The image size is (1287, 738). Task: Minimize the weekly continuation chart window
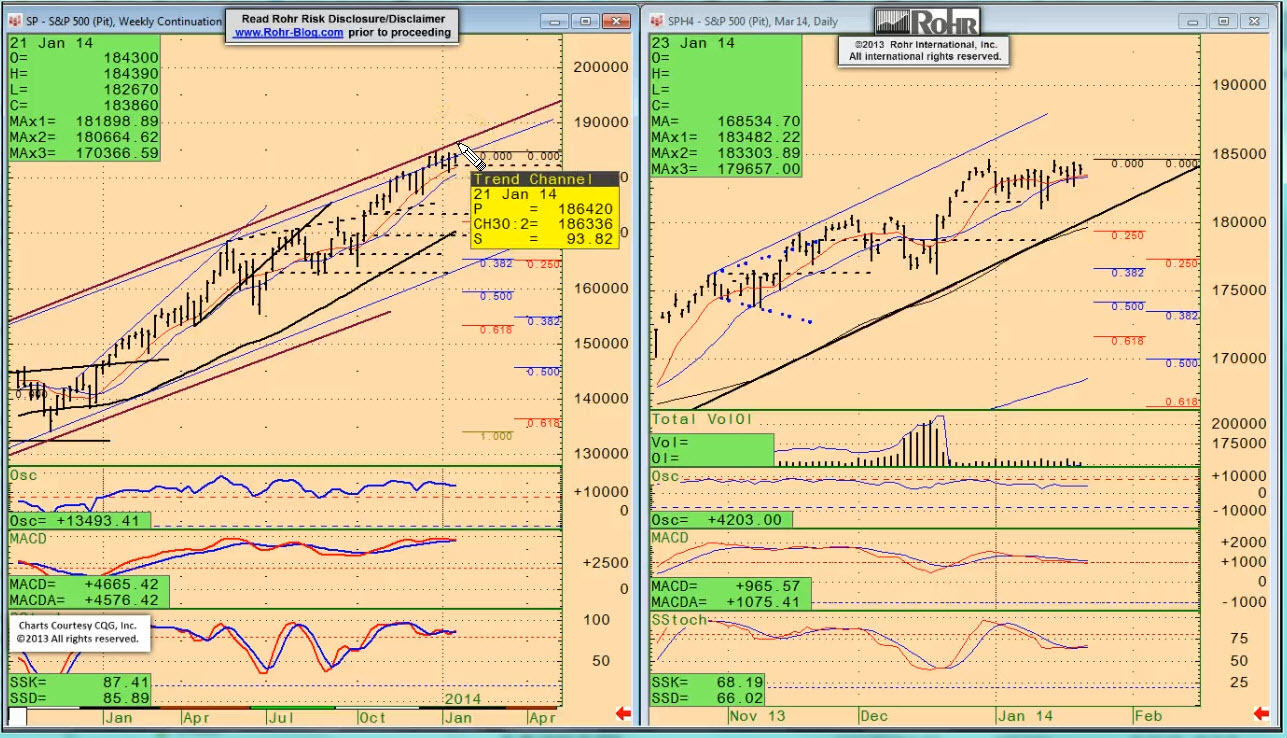[x=555, y=21]
